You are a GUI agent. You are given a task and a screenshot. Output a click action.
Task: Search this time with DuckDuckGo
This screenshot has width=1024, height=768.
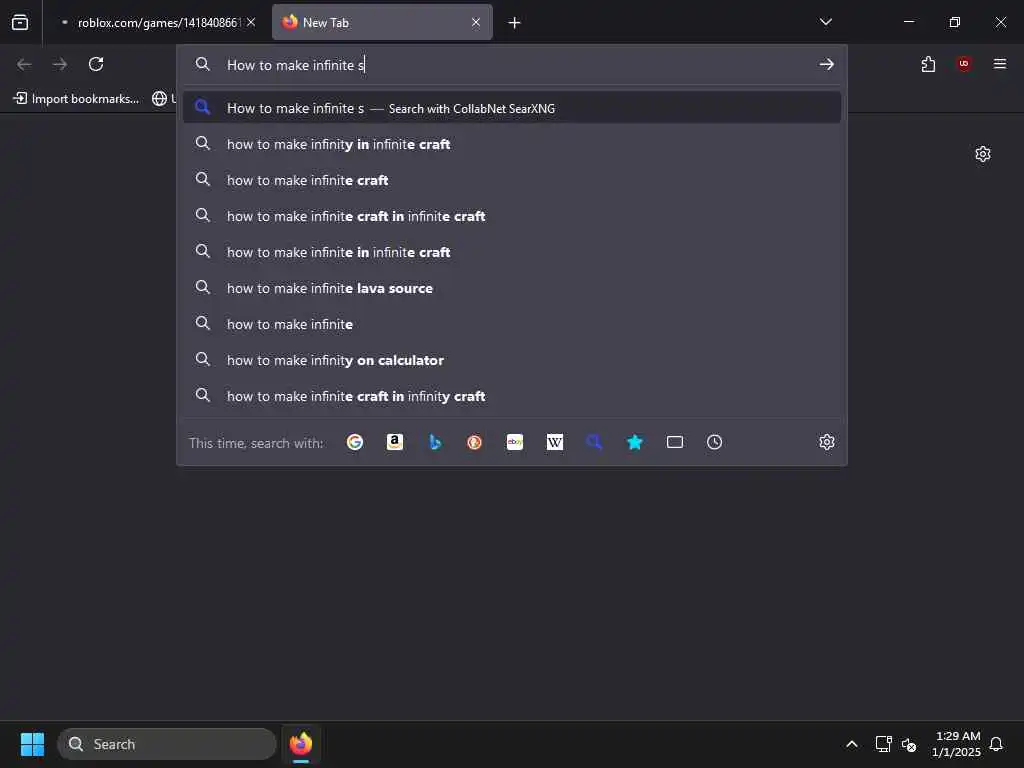pos(475,442)
